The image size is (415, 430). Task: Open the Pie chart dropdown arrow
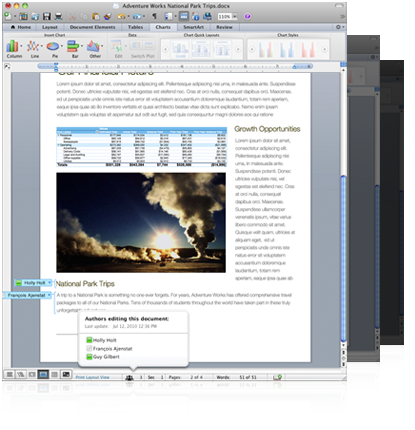tap(62, 46)
